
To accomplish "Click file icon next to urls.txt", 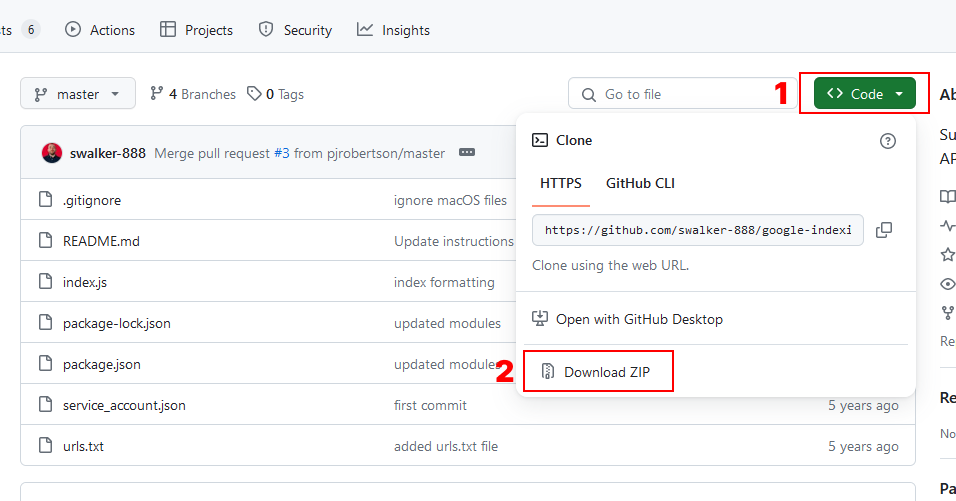I will [45, 445].
